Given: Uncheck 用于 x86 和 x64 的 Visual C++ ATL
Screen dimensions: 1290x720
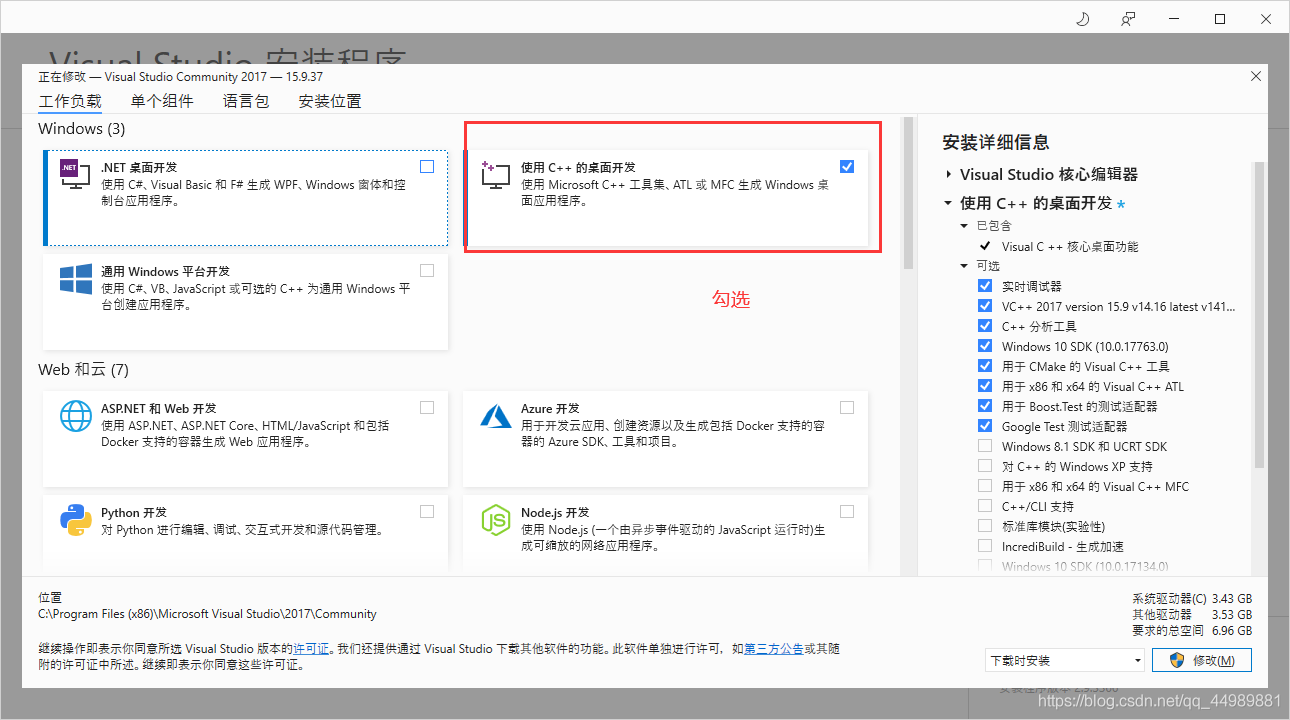Looking at the screenshot, I should [x=985, y=386].
